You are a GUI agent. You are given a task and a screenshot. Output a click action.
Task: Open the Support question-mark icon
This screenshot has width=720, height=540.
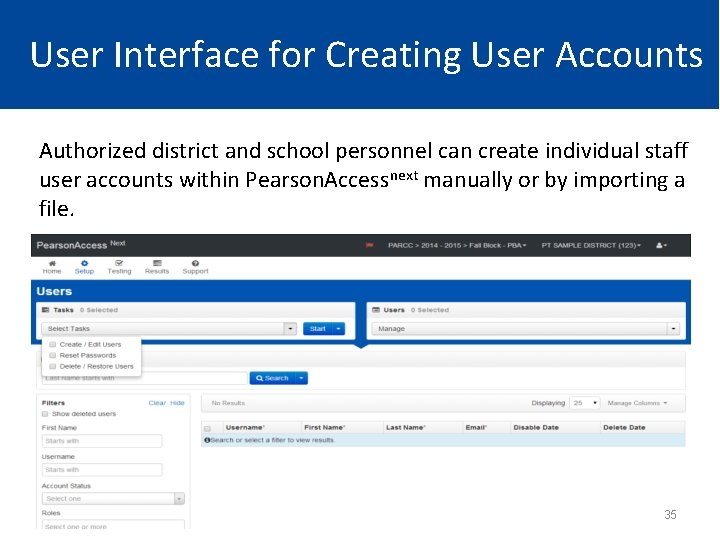click(195, 263)
